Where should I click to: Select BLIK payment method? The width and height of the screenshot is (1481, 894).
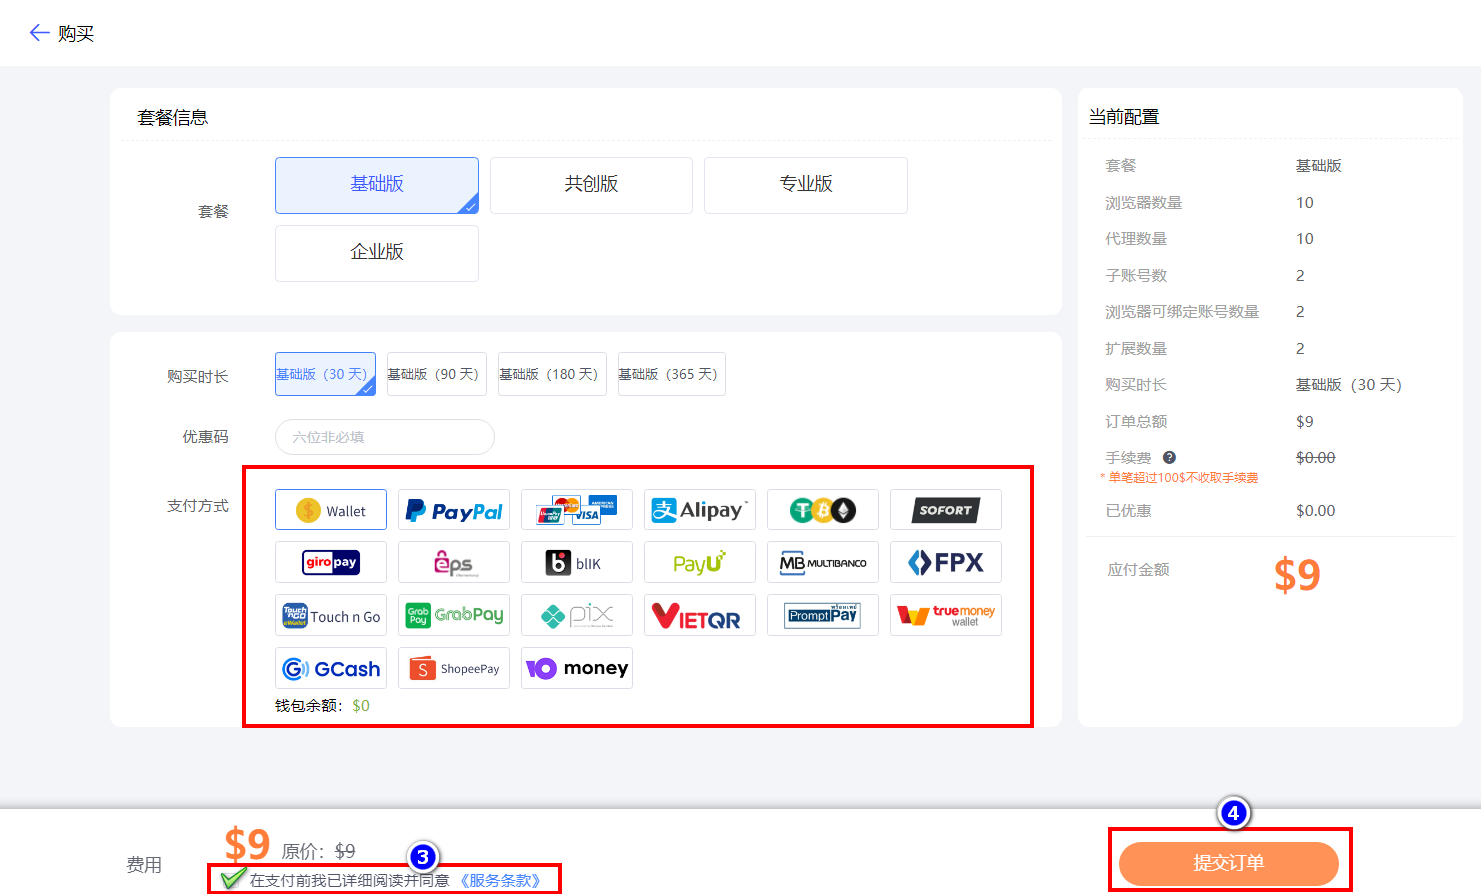[x=577, y=562]
